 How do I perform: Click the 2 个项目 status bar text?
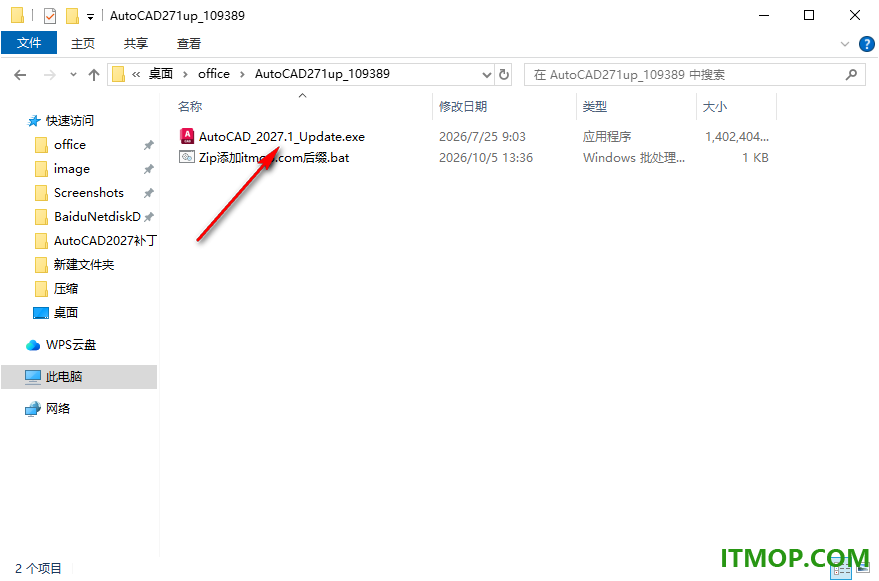[38, 568]
